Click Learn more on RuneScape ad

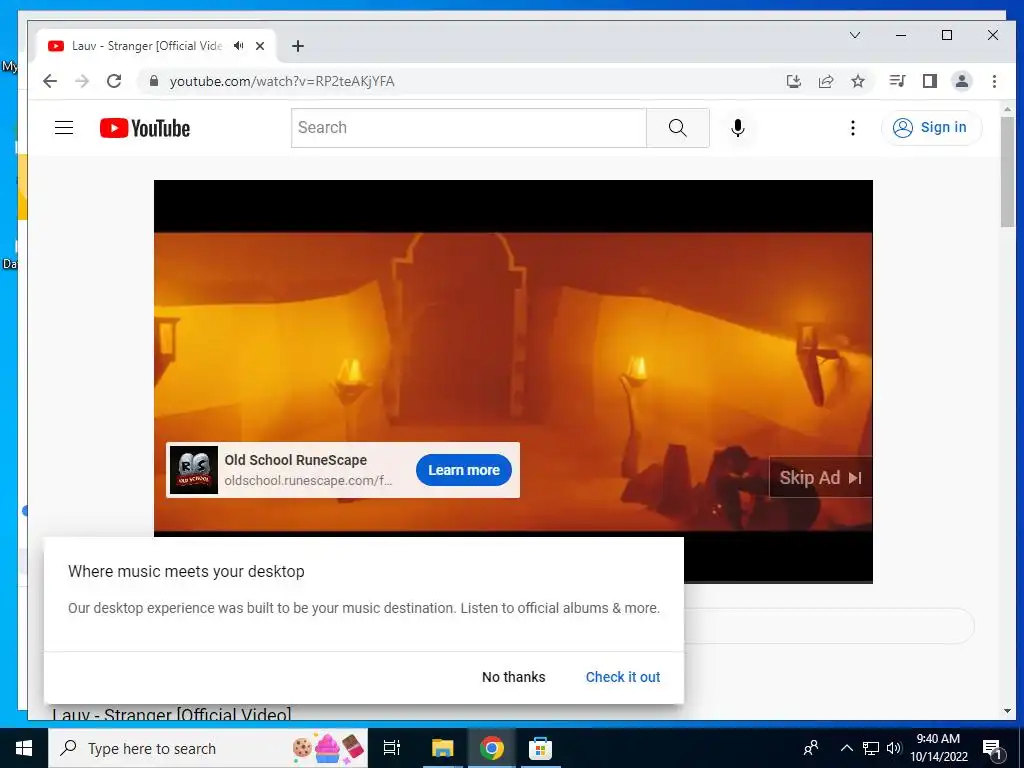[x=464, y=470]
